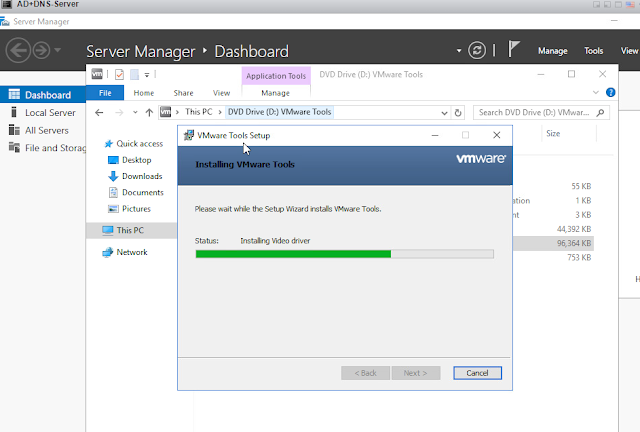Click AD+DNS-Server VM tab icon
The height and width of the screenshot is (432, 640).
coord(7,4)
